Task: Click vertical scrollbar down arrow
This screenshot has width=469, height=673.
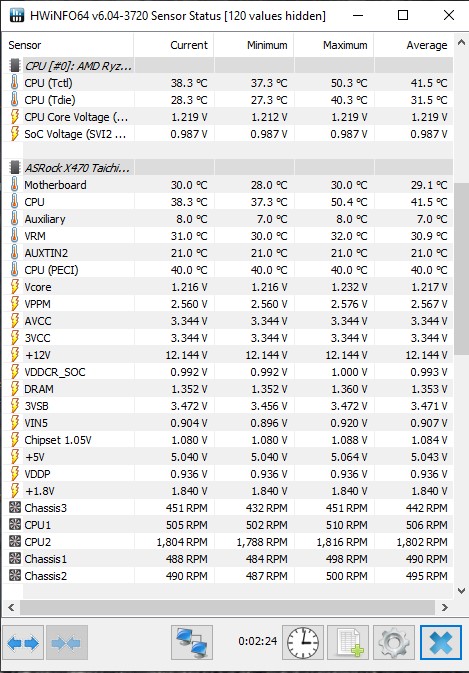Action: pyautogui.click(x=462, y=591)
